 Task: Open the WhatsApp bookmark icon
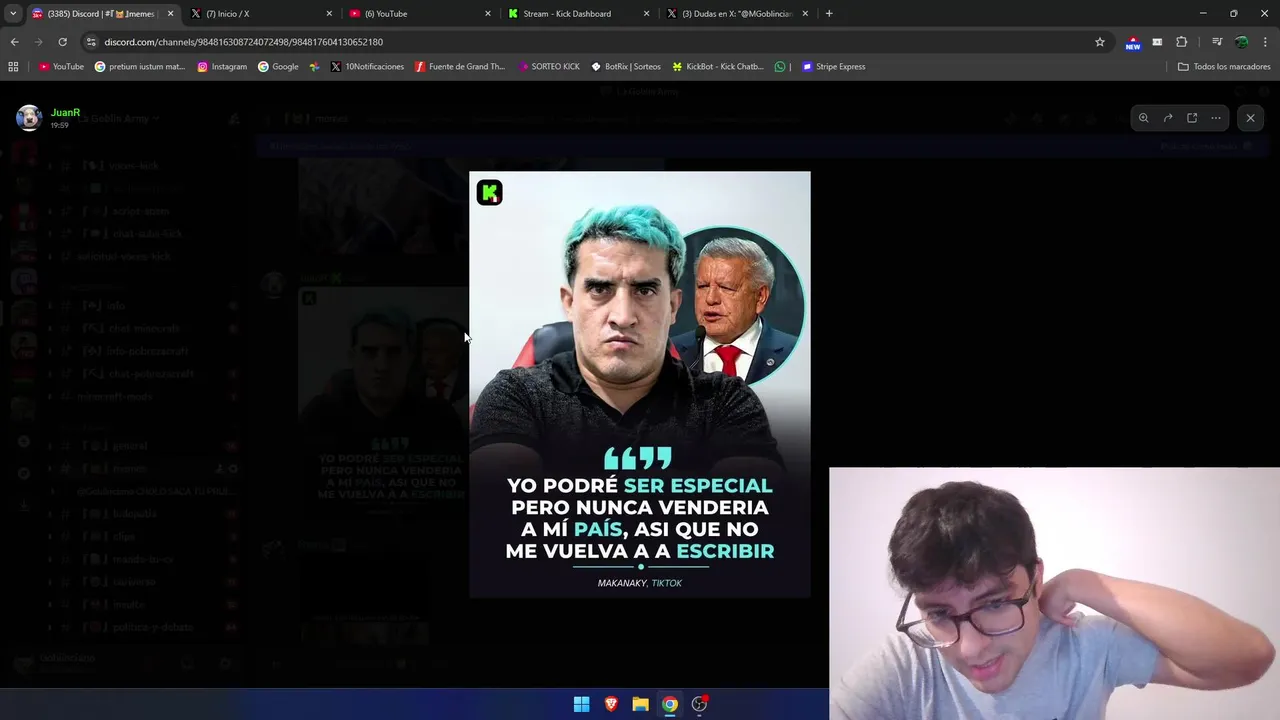pos(781,67)
